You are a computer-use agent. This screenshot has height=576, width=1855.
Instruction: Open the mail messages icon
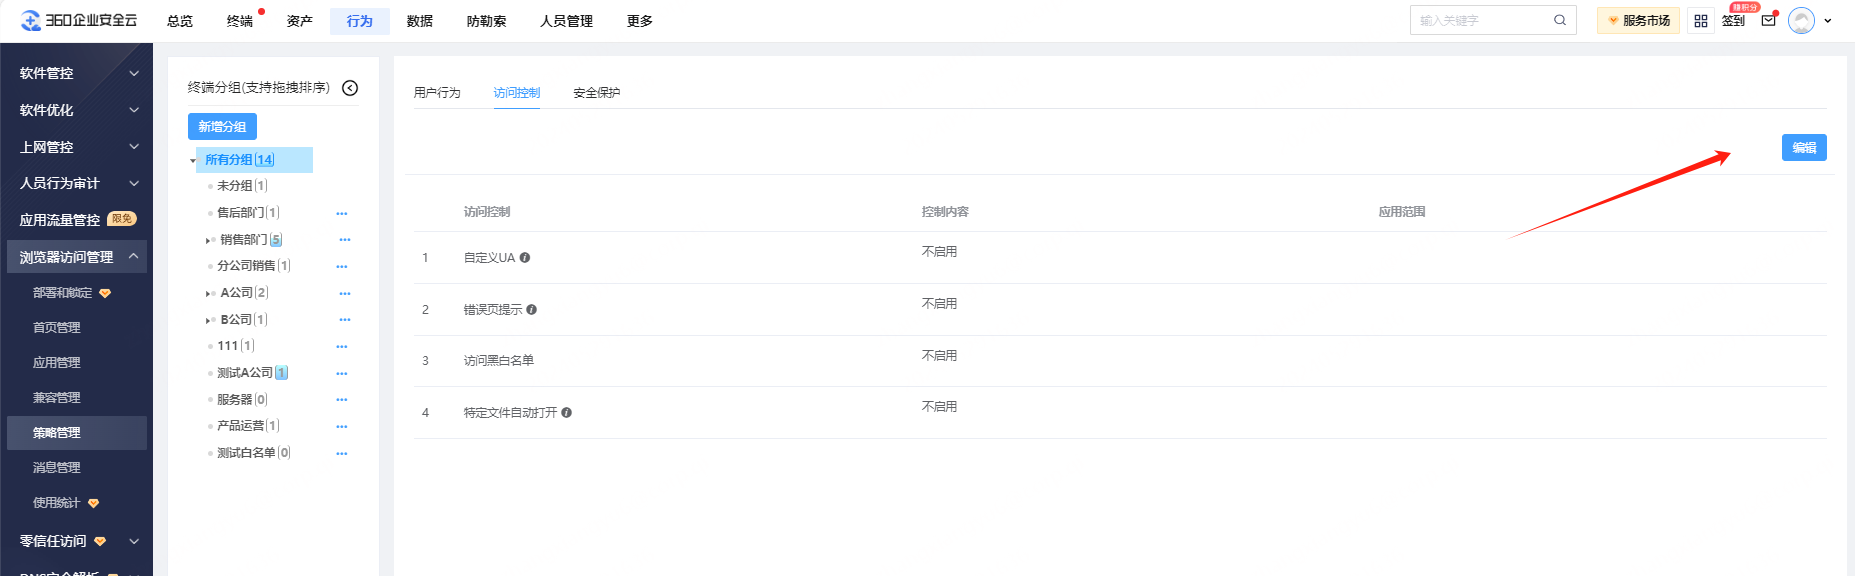tap(1768, 20)
